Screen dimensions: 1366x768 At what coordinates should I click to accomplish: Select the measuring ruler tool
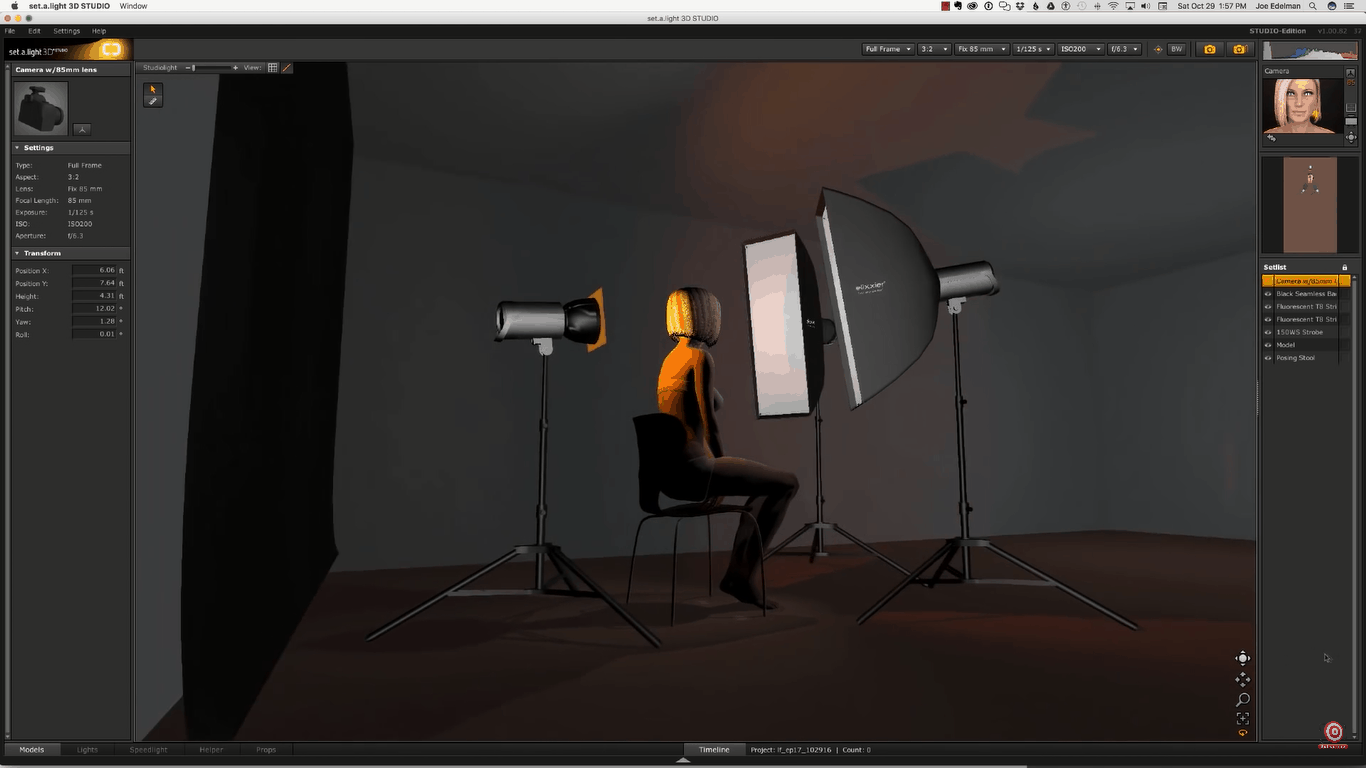(153, 101)
